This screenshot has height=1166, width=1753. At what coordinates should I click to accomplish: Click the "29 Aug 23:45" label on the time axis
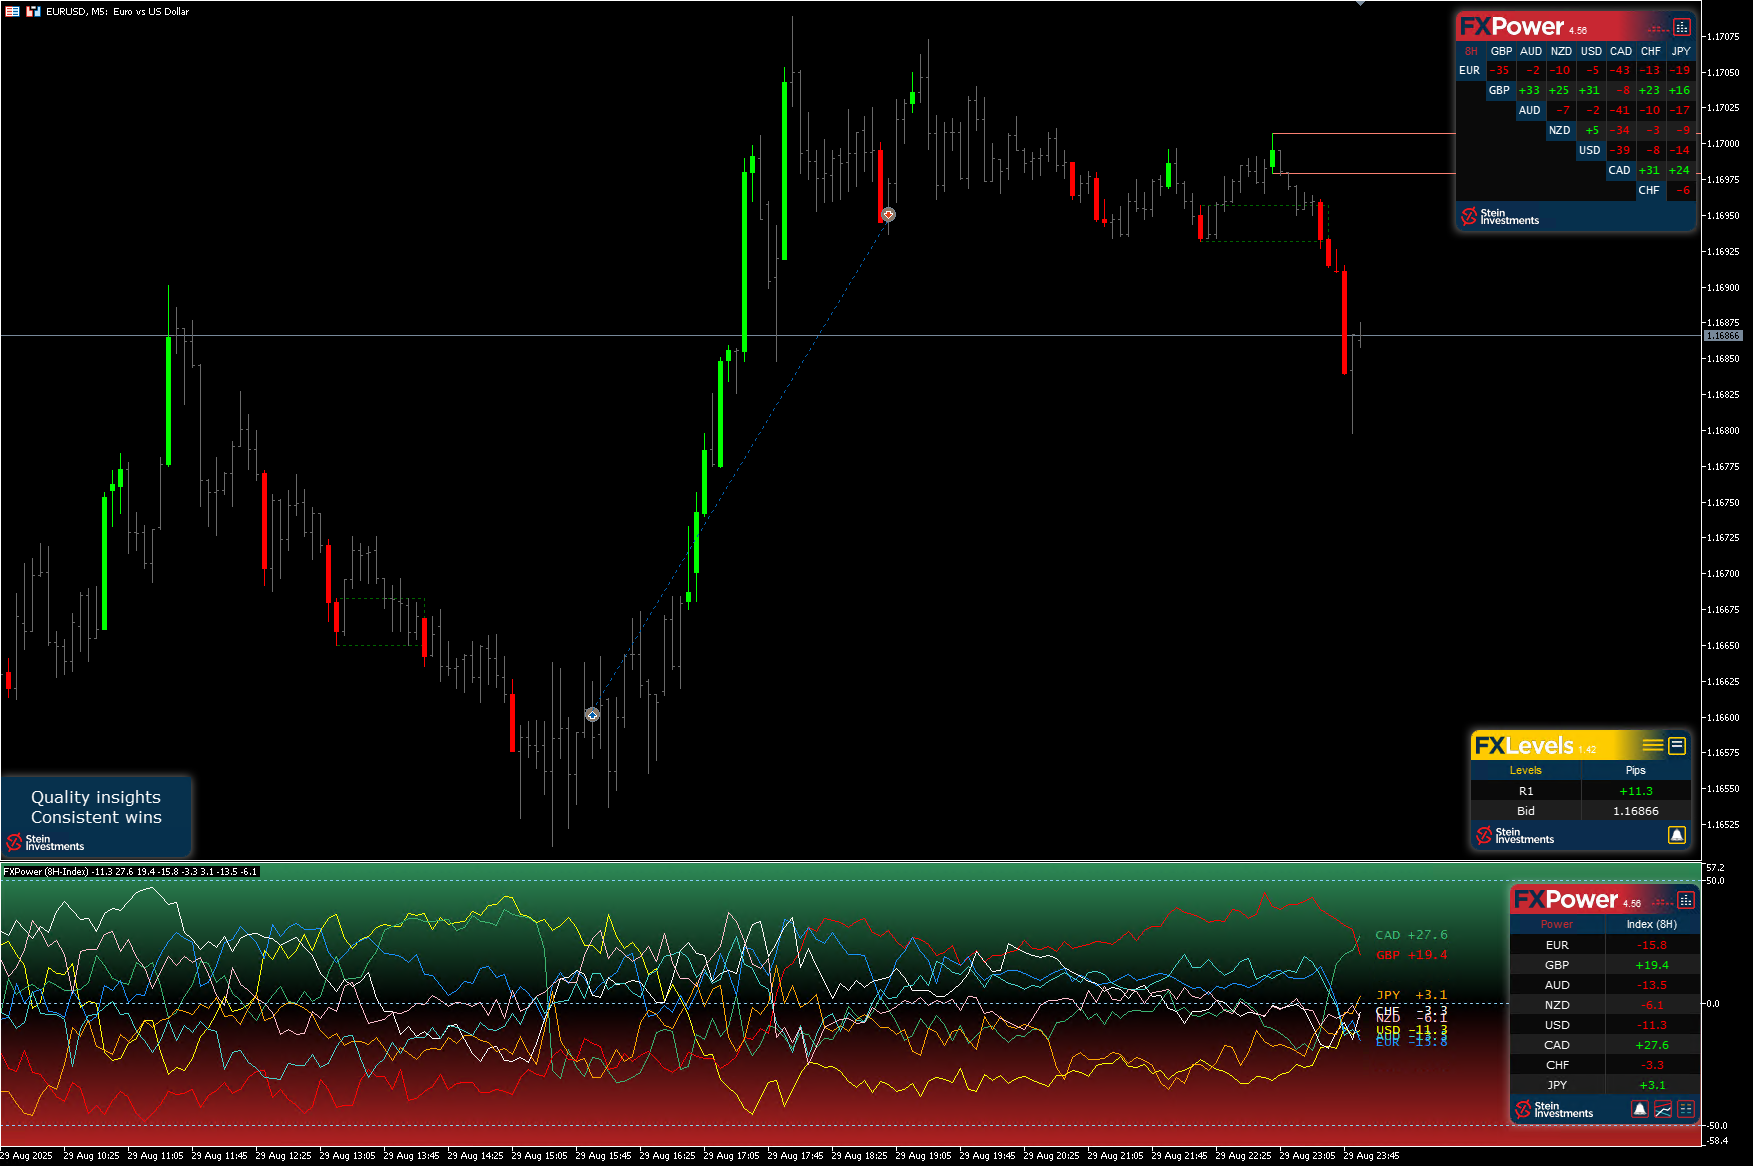pos(1371,1156)
